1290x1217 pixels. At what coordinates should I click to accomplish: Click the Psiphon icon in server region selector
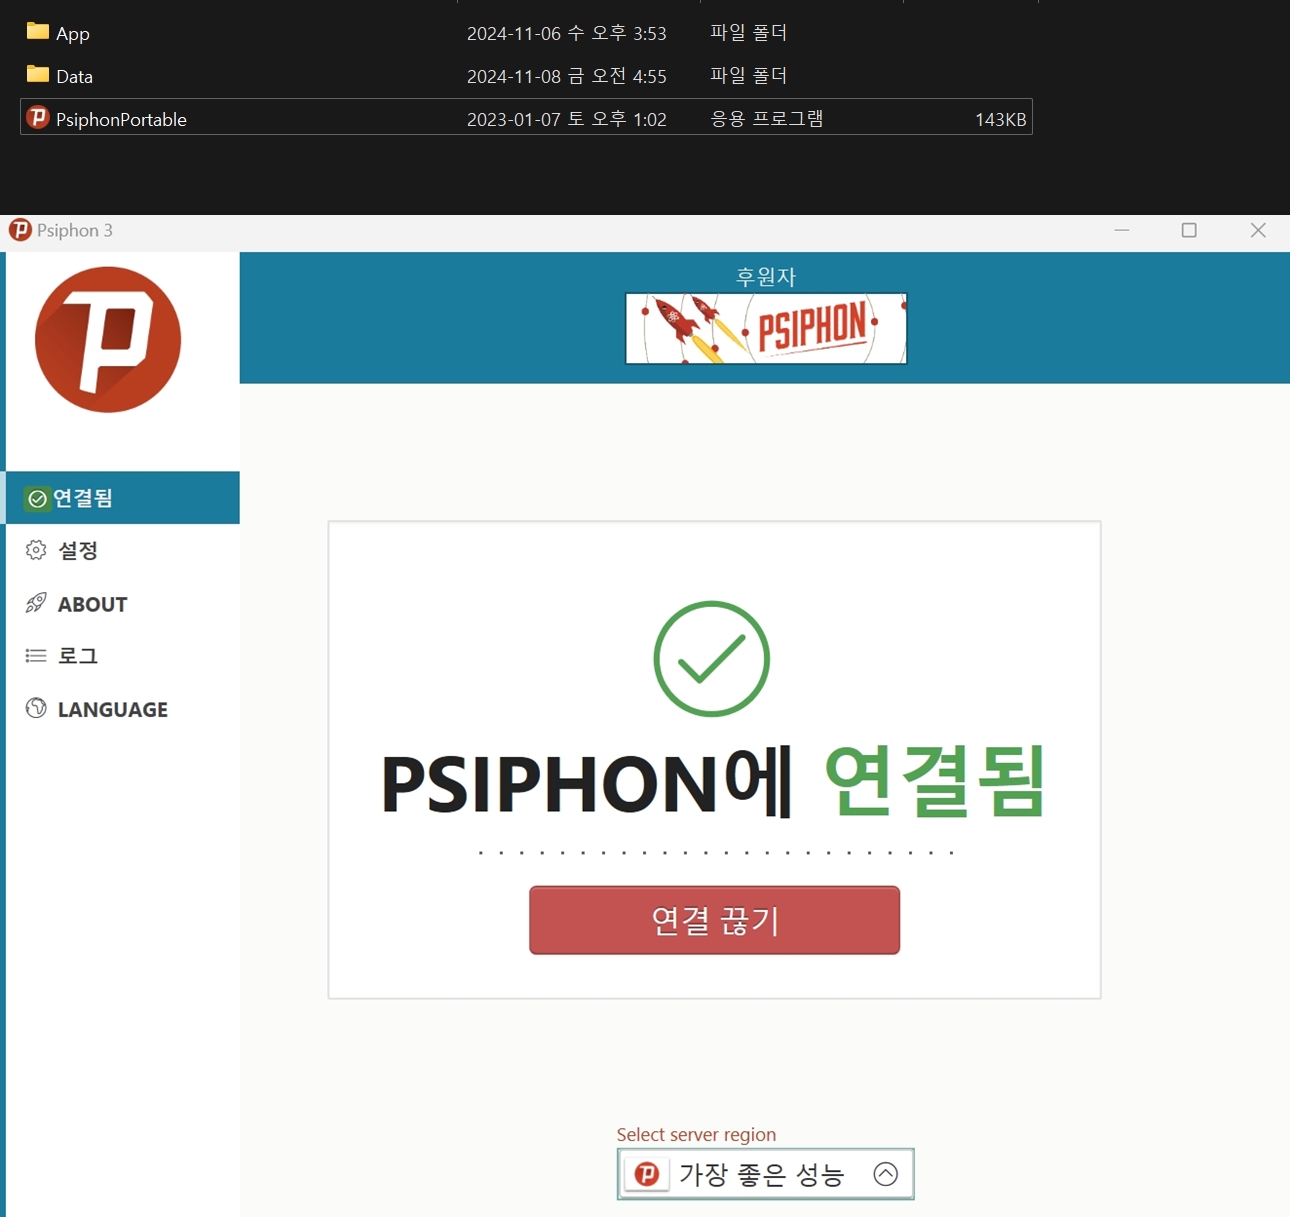coord(647,1174)
